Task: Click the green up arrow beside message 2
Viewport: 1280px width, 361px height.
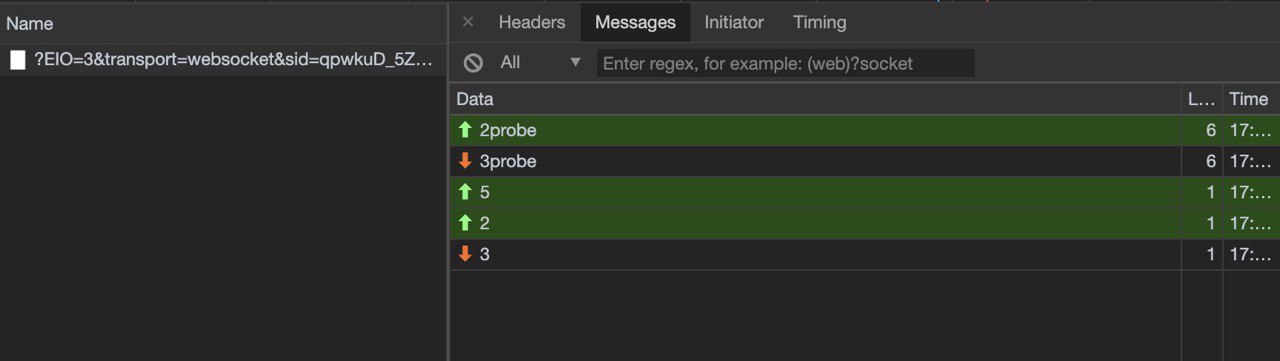Action: click(464, 223)
